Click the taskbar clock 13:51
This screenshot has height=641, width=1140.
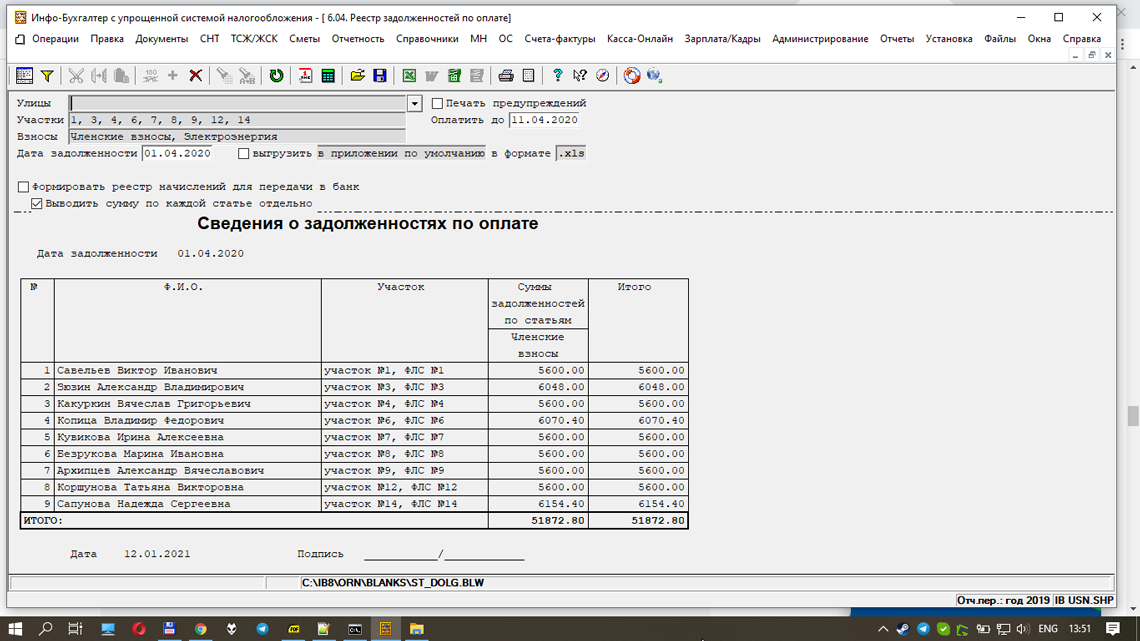click(x=1080, y=629)
